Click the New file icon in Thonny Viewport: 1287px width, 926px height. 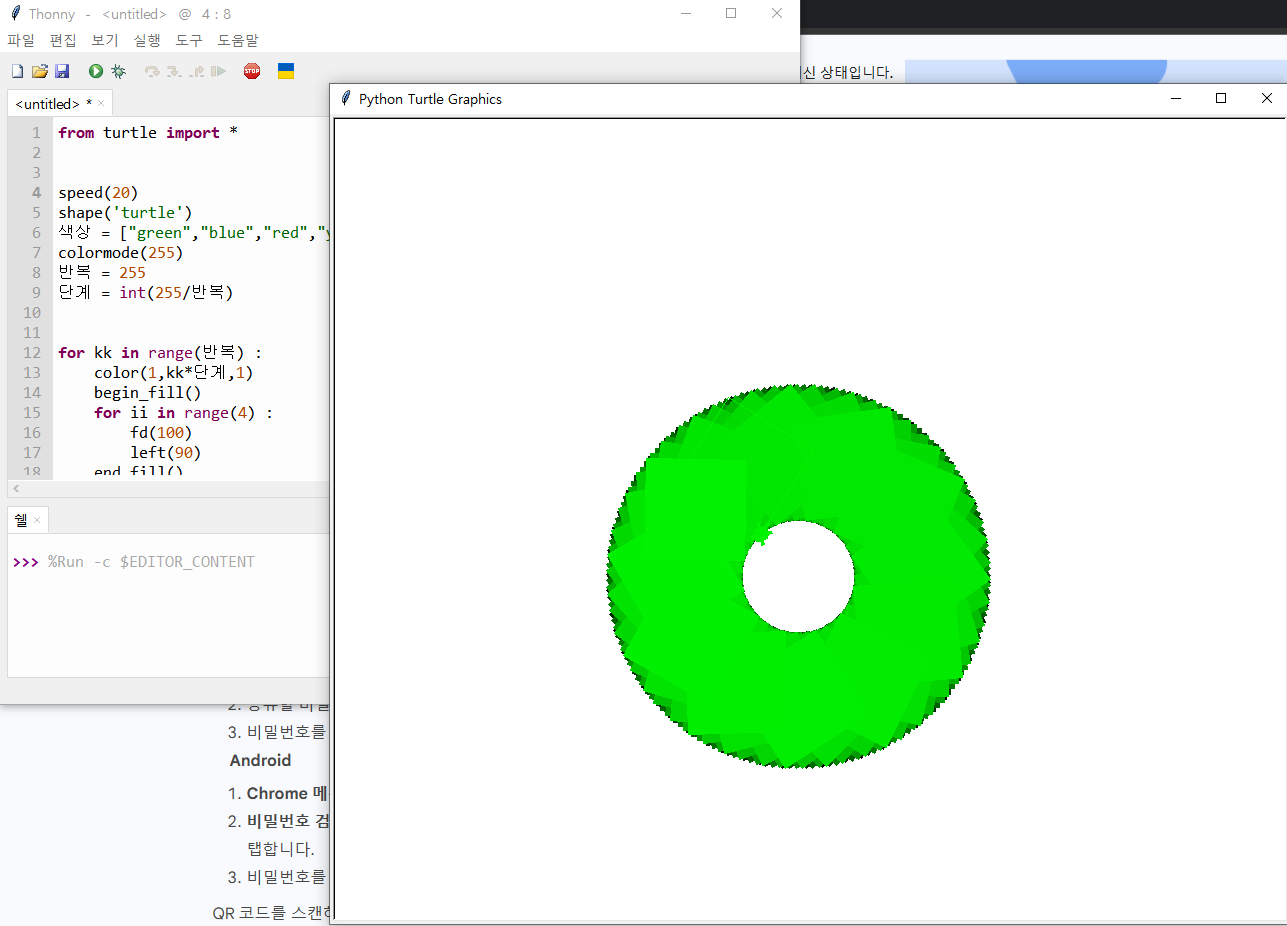pos(17,71)
